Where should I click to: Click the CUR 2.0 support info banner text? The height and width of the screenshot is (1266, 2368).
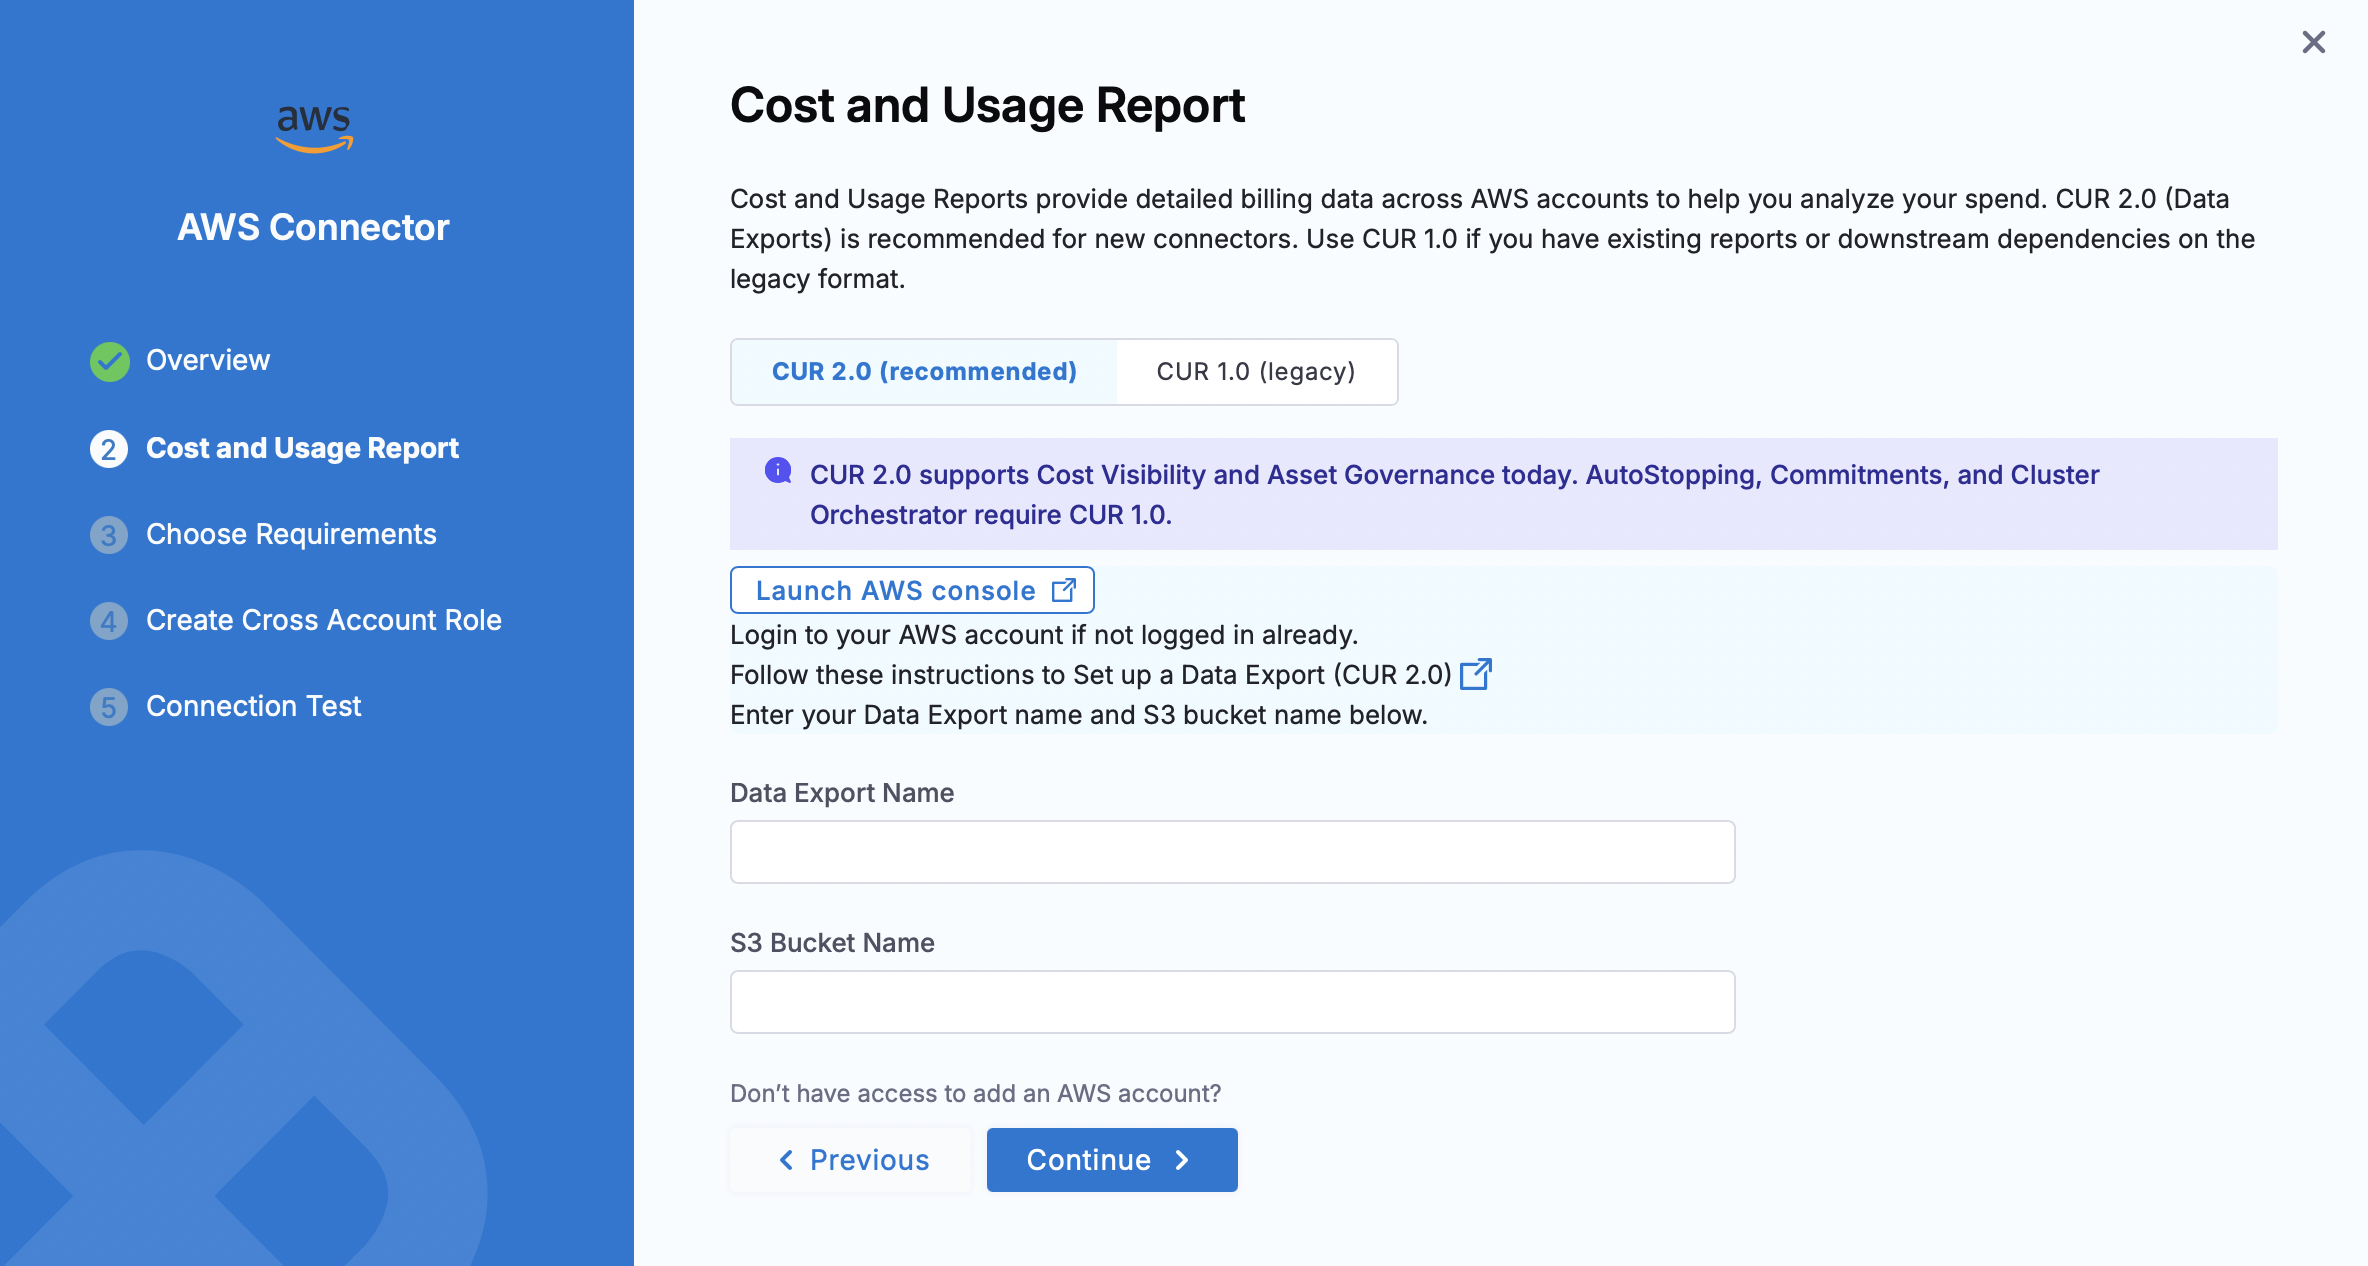1454,494
